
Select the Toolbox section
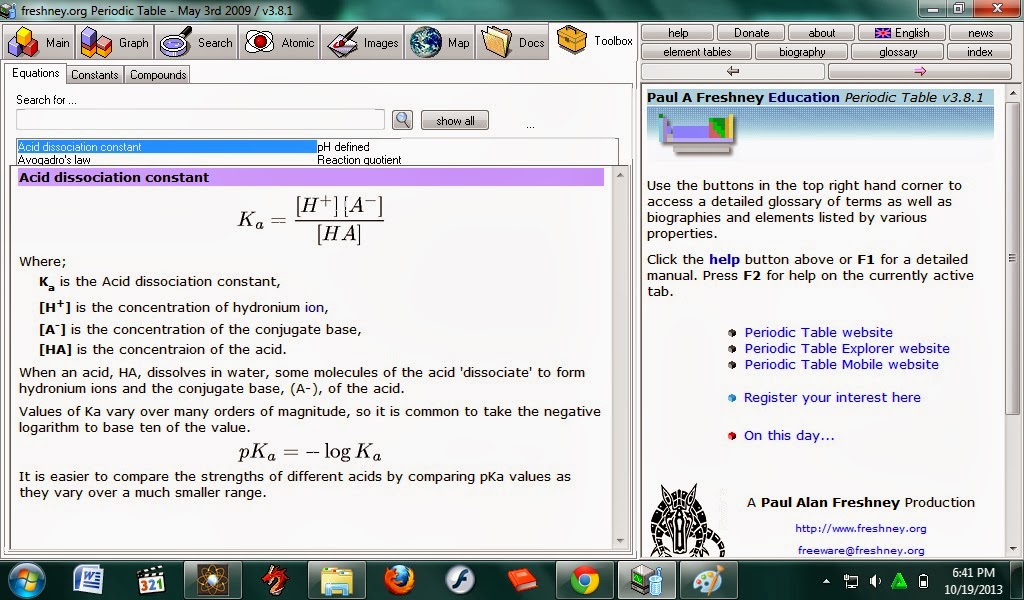click(x=594, y=41)
